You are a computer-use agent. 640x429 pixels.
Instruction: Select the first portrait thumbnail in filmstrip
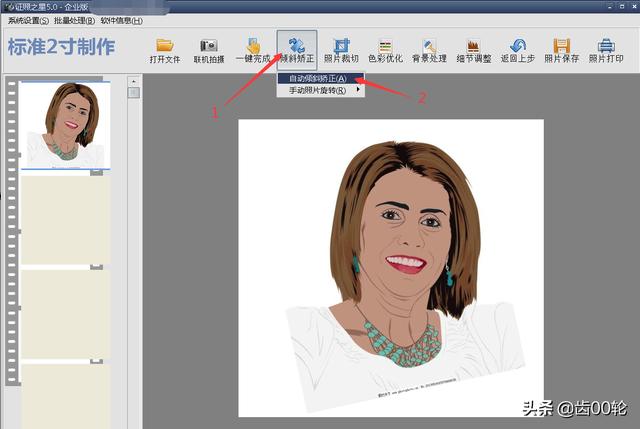tap(66, 125)
